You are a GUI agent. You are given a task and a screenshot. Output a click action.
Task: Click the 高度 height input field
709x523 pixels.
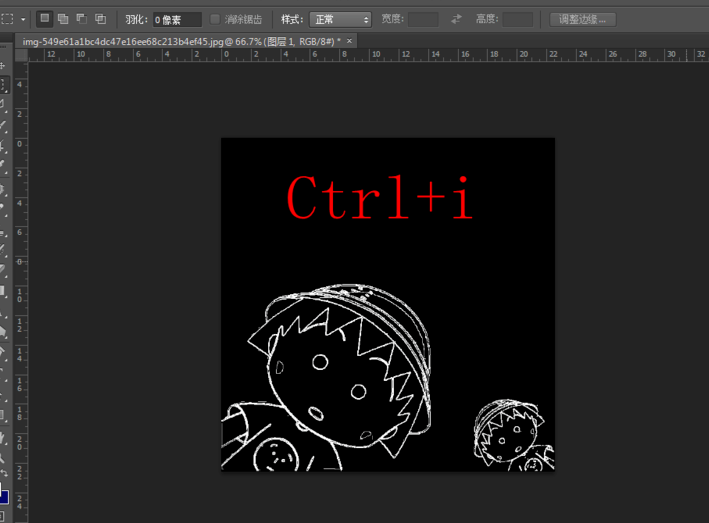coord(518,19)
